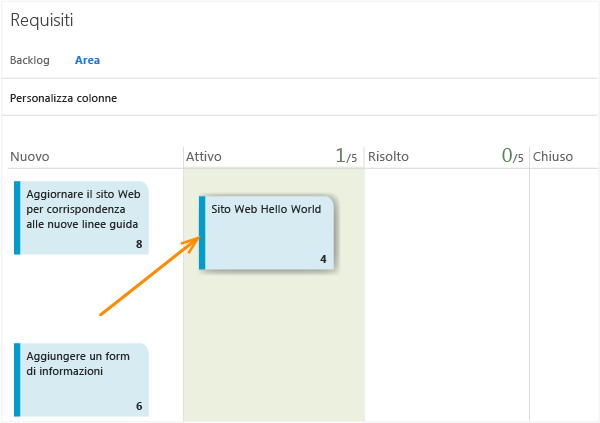Click the Chiuso column header
This screenshot has height=423, width=600.
coord(553,156)
